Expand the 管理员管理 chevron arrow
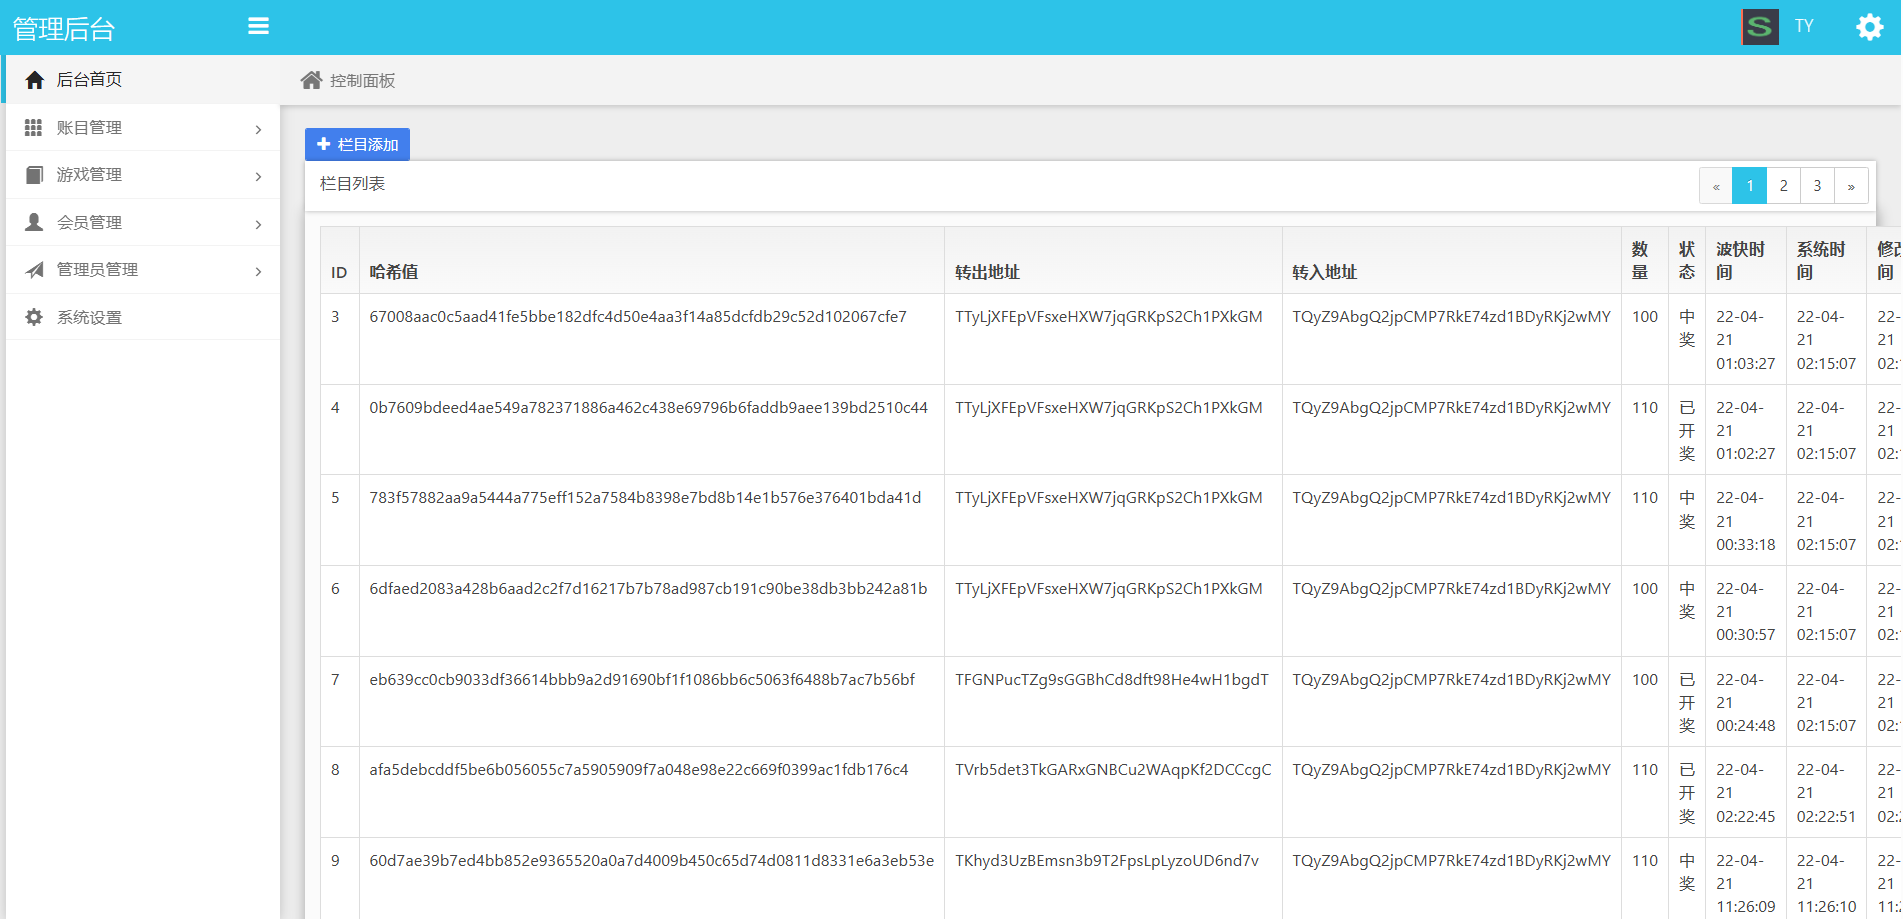Viewport: 1903px width, 919px height. click(x=258, y=271)
